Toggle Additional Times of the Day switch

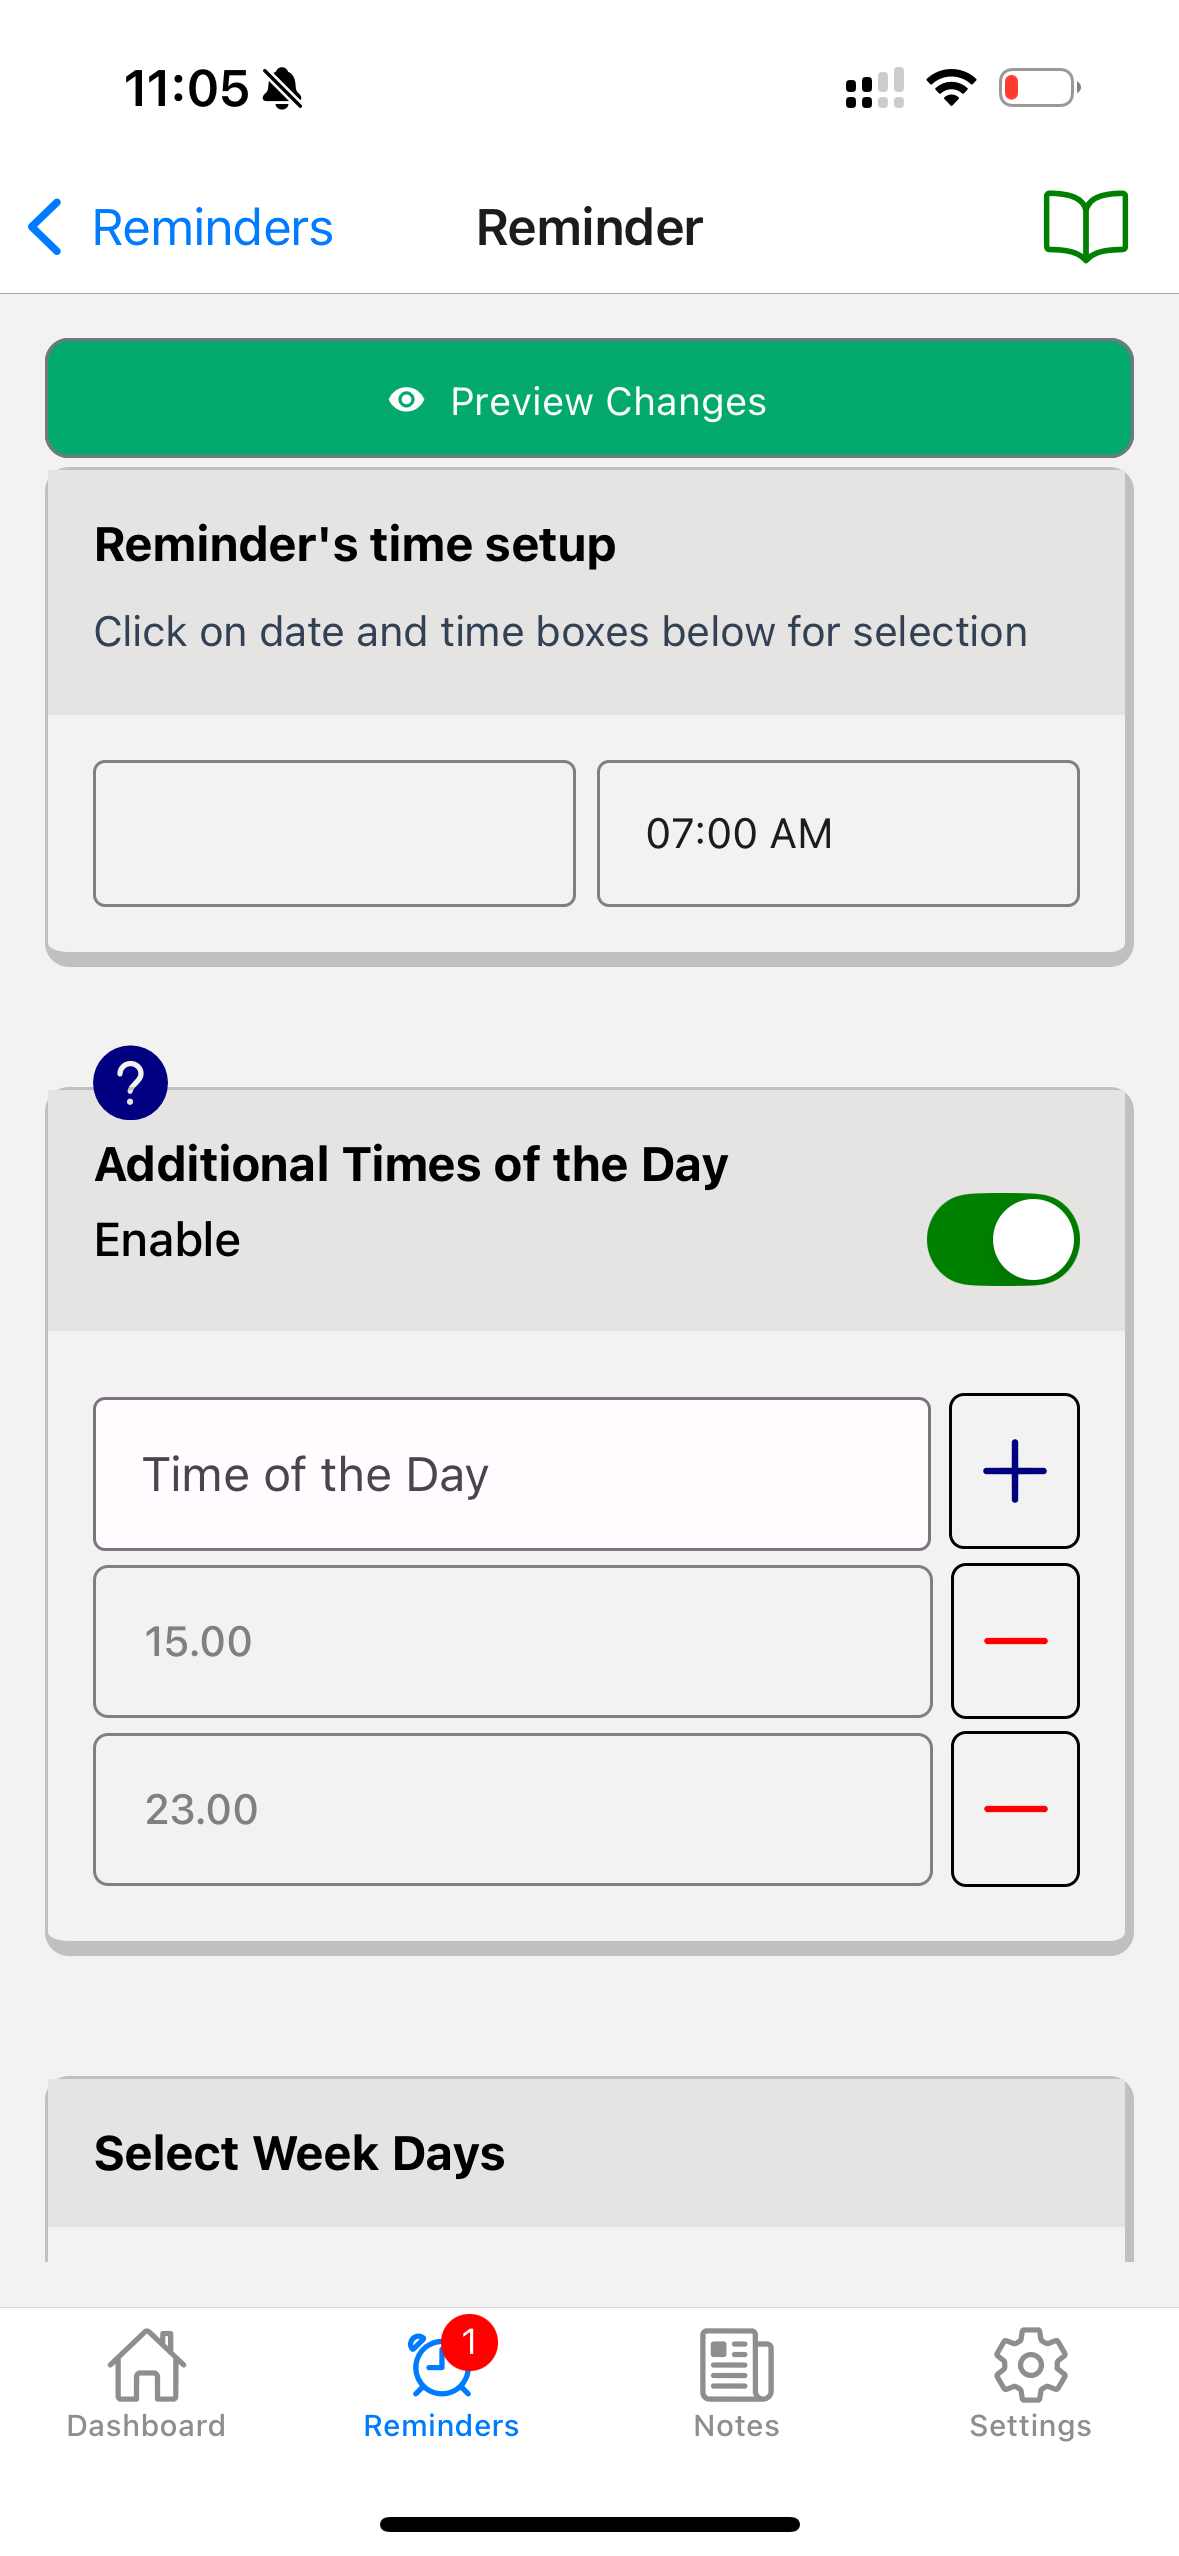(1002, 1239)
